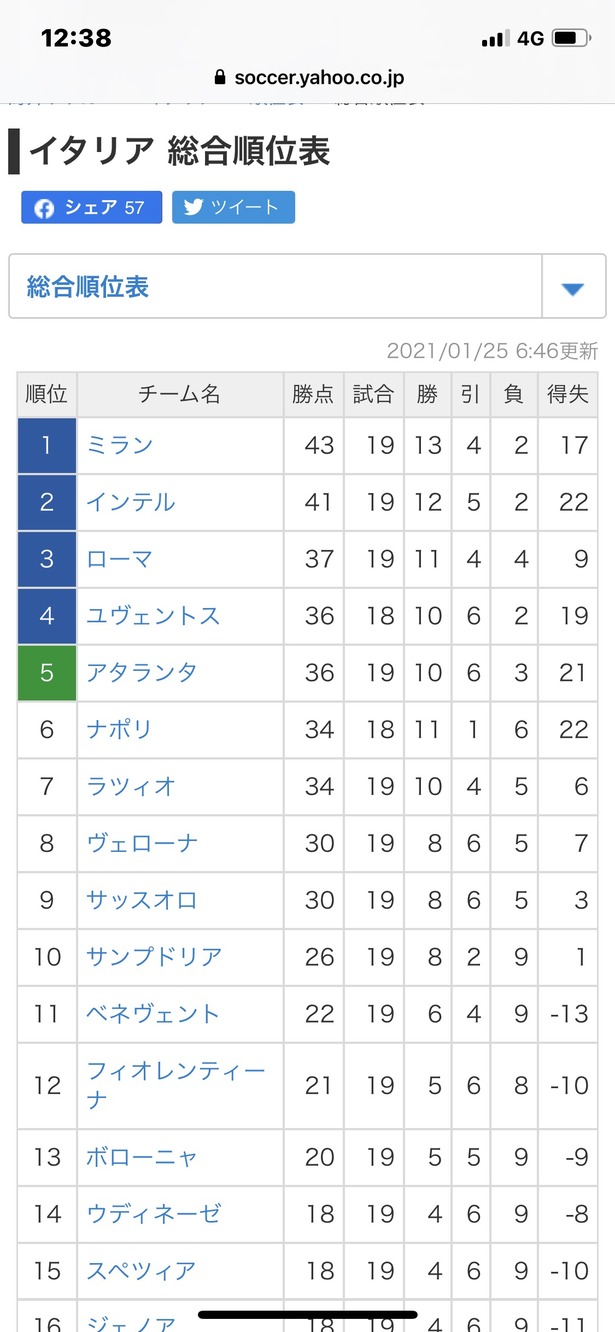Open the フィオレンティーナ team link
Screen dimensions: 615x1332
[x=176, y=1086]
